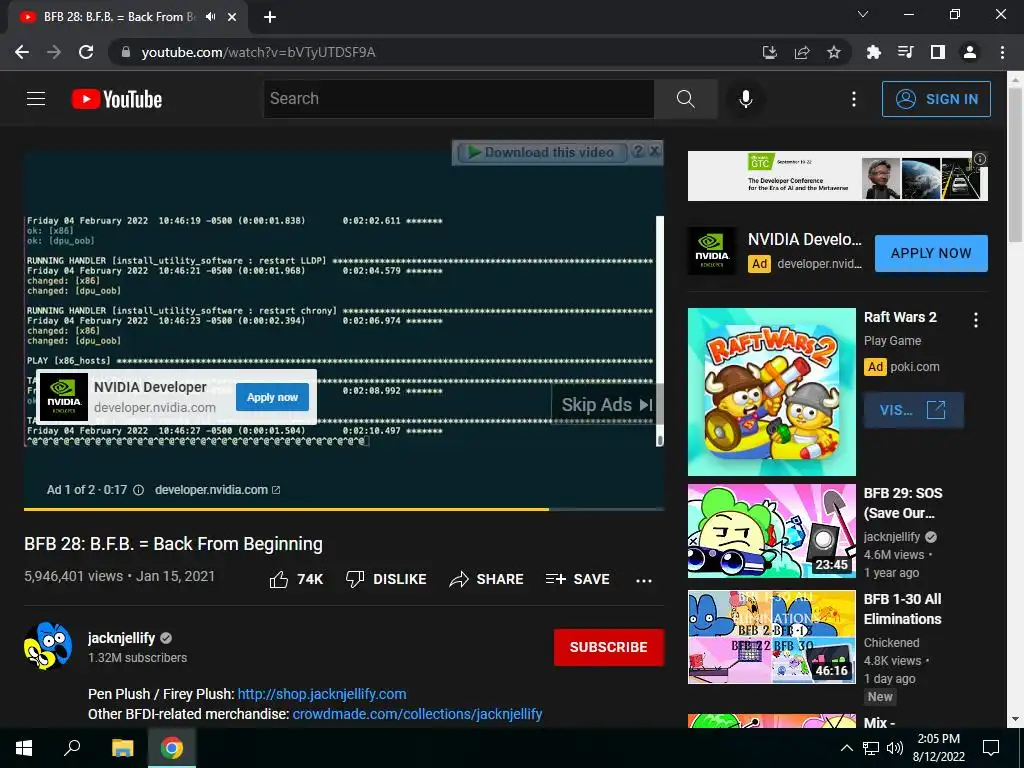Open a new browser tab
The height and width of the screenshot is (768, 1024).
270,17
